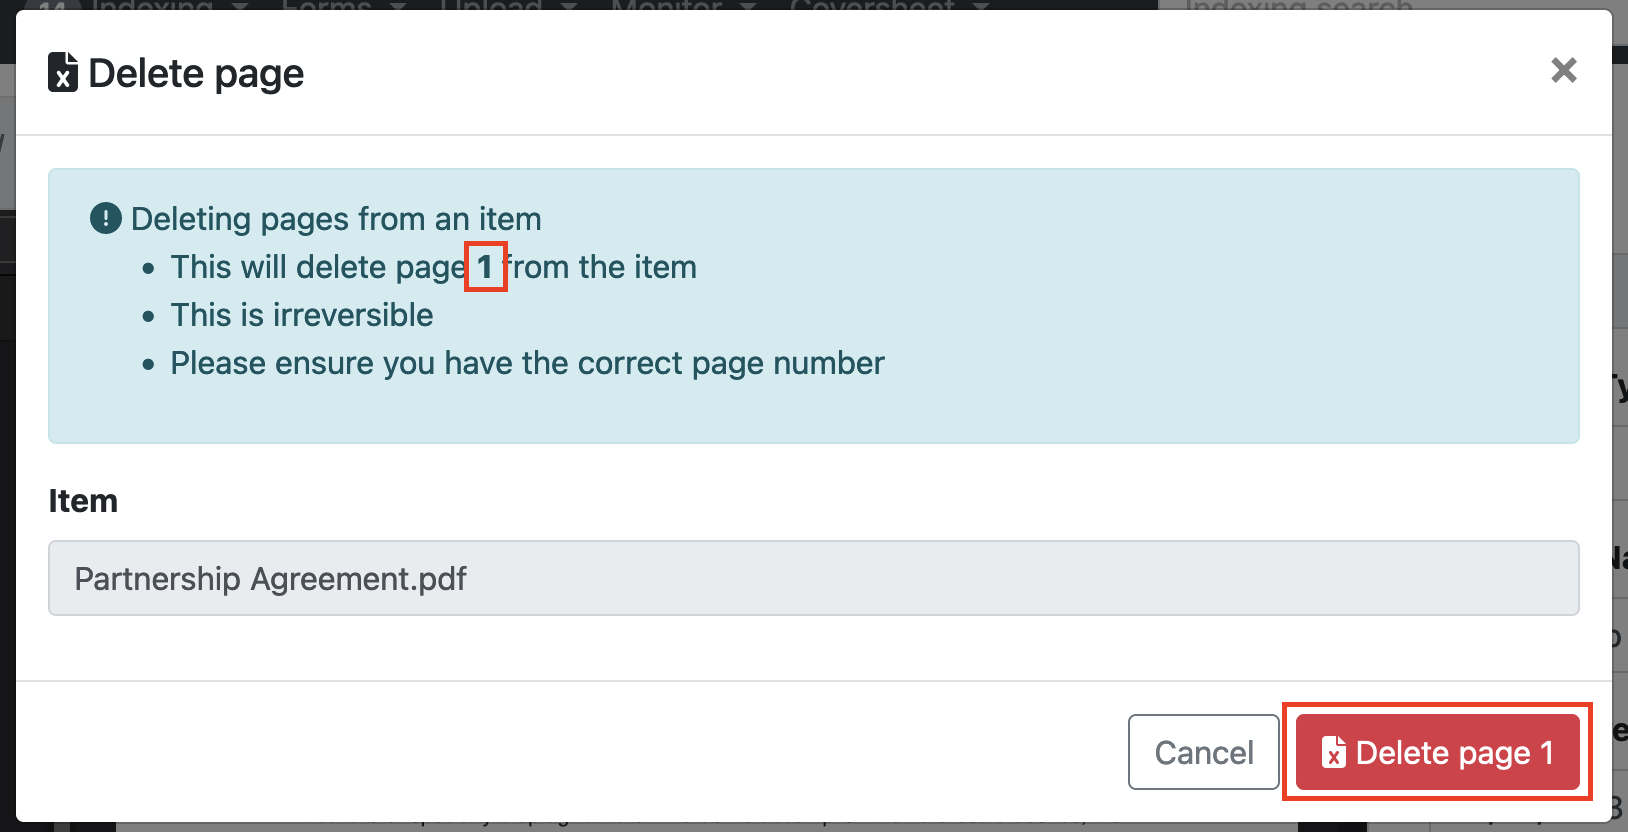This screenshot has width=1628, height=832.
Task: Click the Partnership Agreement.pdf item field
Action: coord(813,578)
